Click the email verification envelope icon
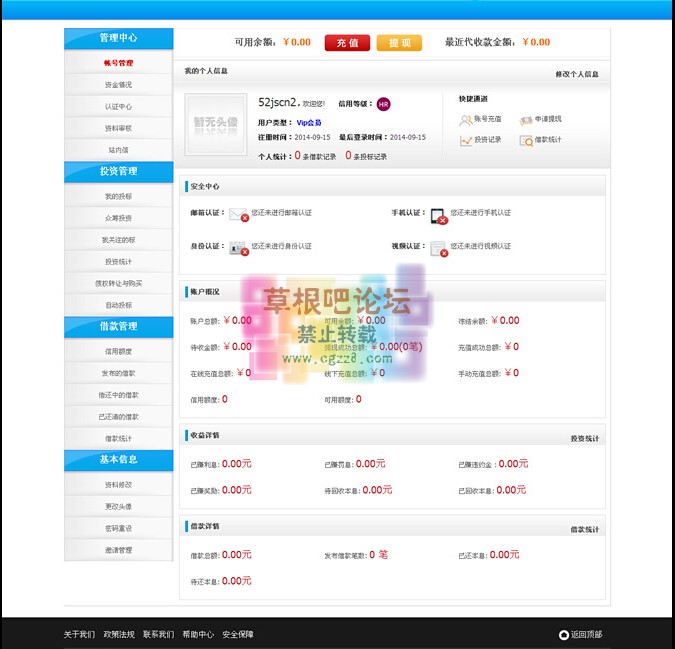 (237, 214)
